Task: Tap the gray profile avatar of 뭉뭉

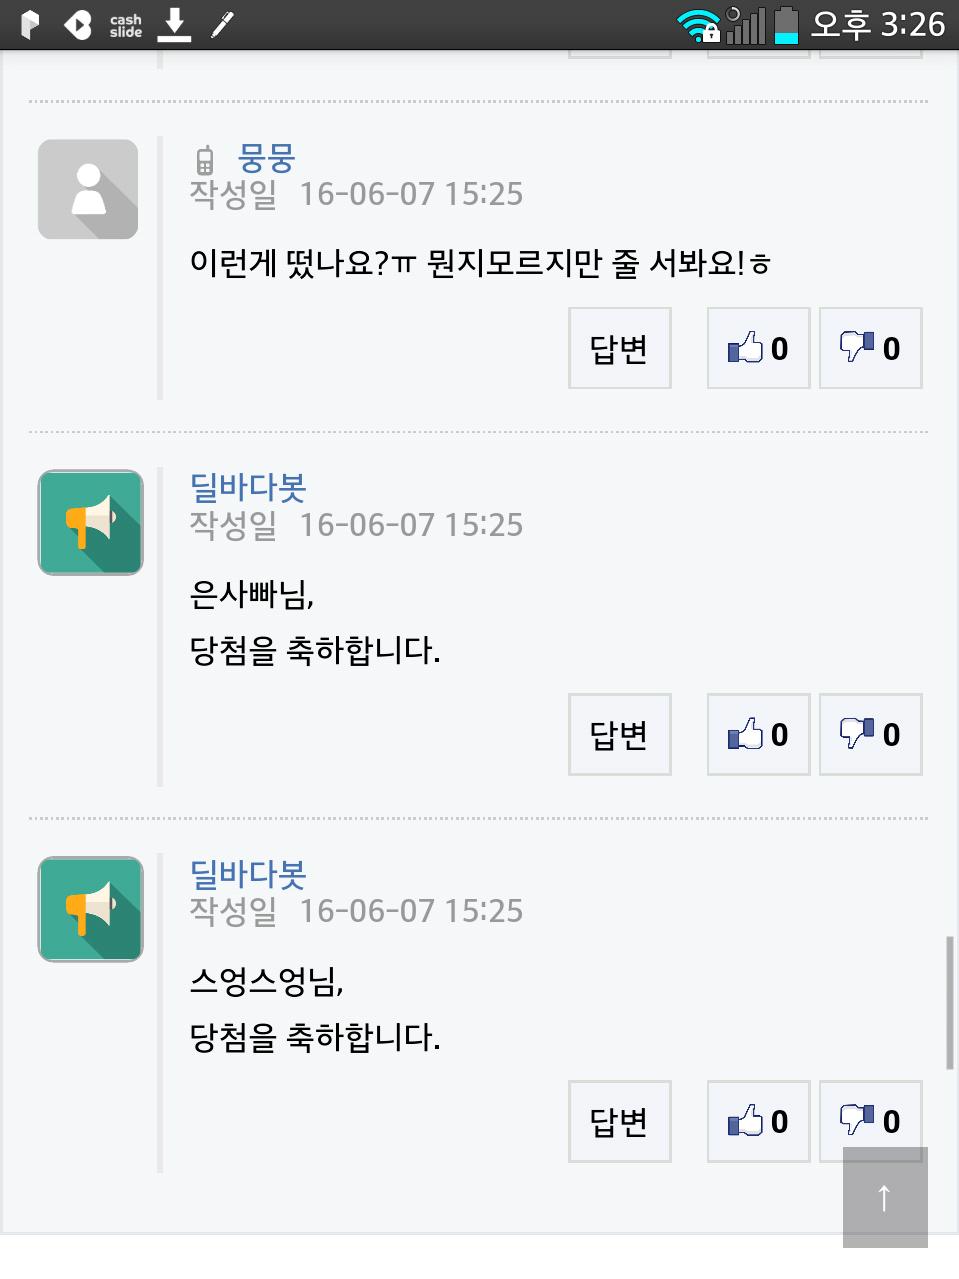Action: pos(88,189)
